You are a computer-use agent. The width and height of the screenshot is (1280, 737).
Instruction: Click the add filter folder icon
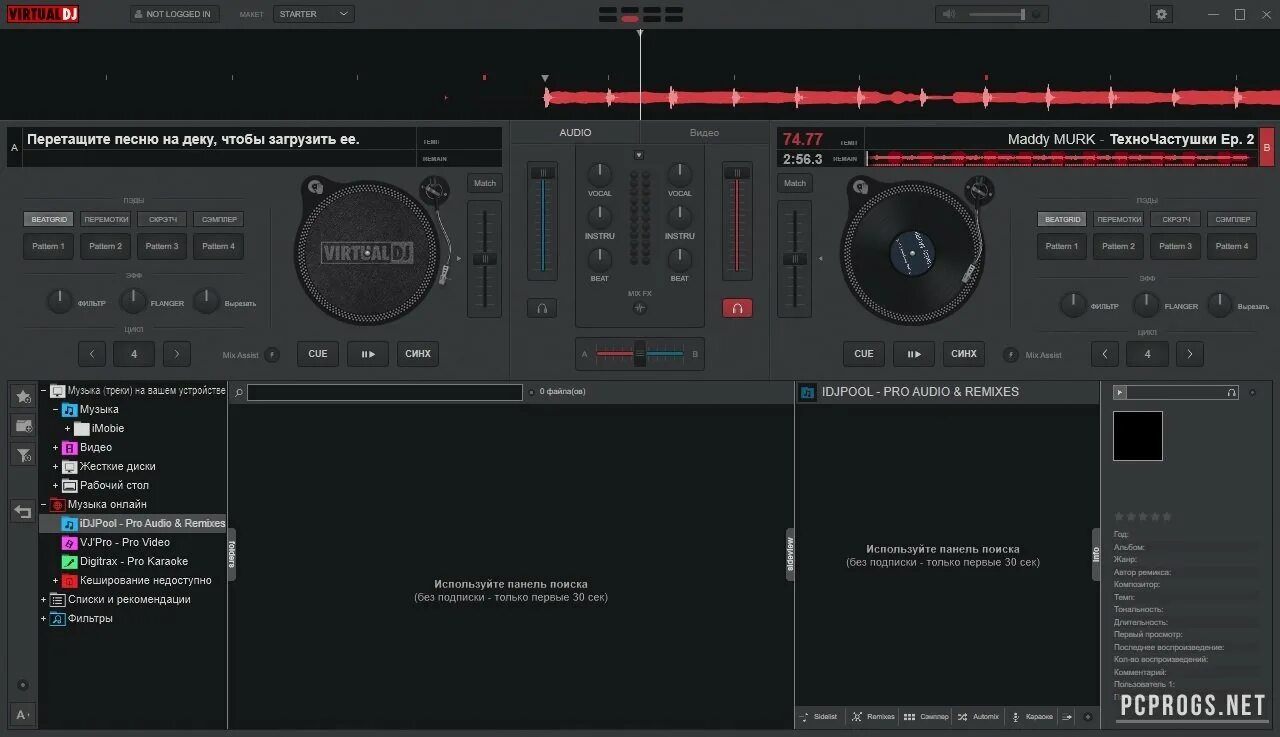click(x=23, y=456)
